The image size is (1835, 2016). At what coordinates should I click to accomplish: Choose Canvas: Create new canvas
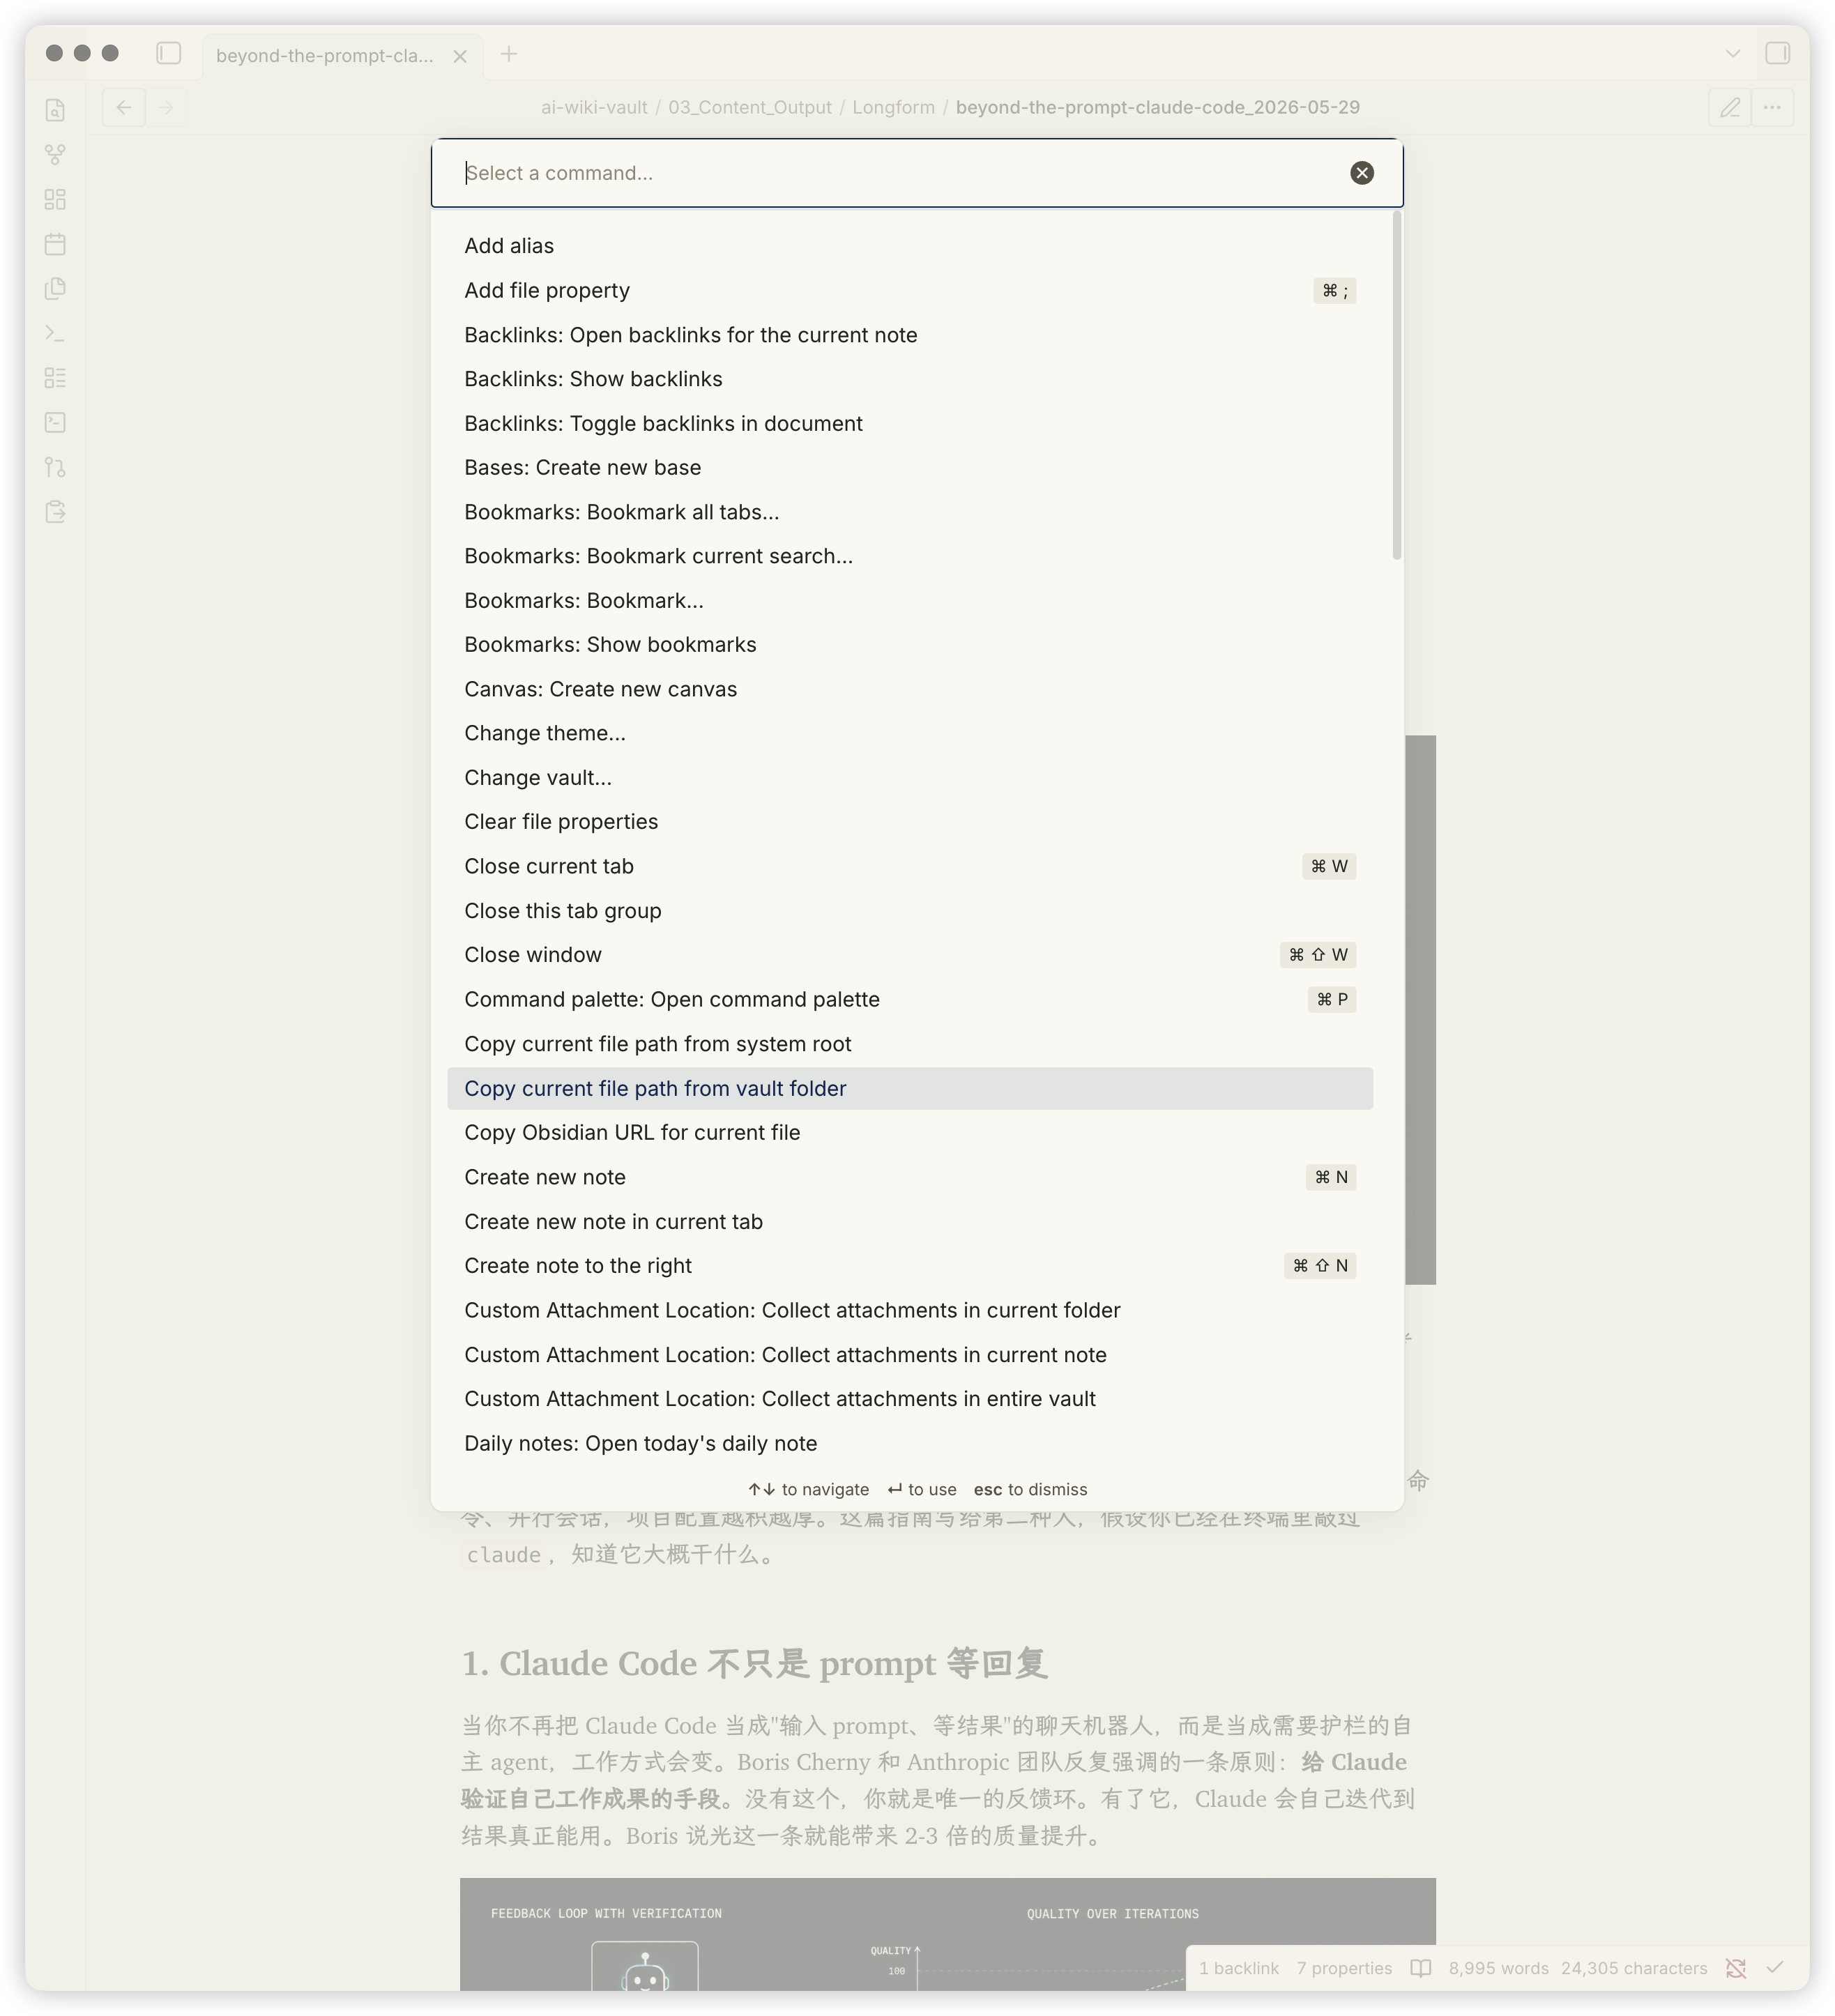pyautogui.click(x=910, y=689)
